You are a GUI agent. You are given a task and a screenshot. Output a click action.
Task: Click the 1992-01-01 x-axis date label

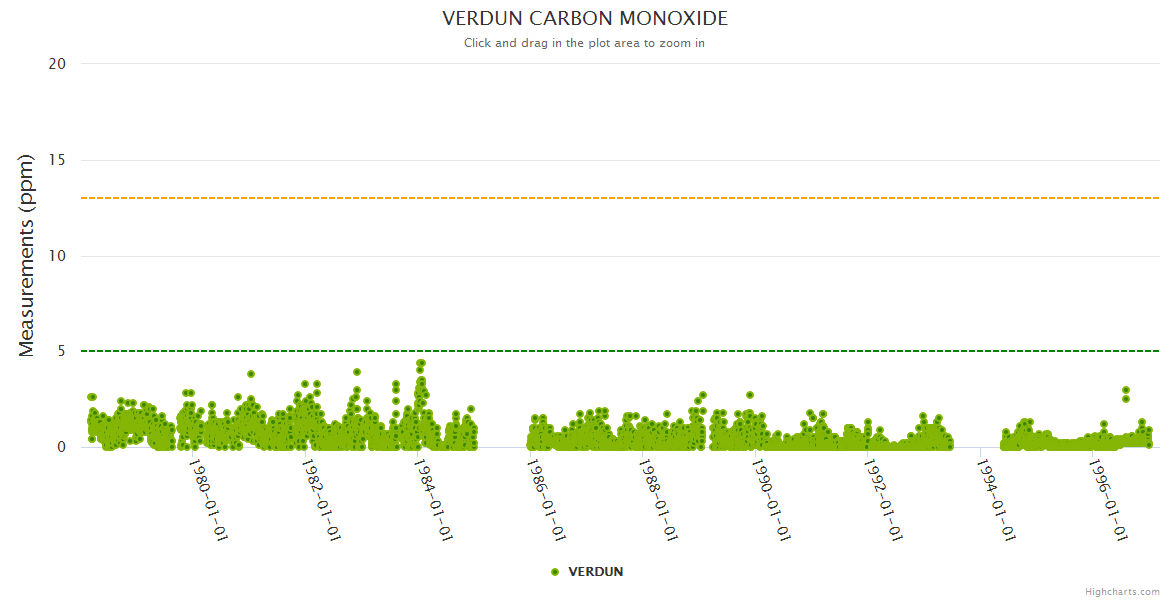click(x=885, y=499)
